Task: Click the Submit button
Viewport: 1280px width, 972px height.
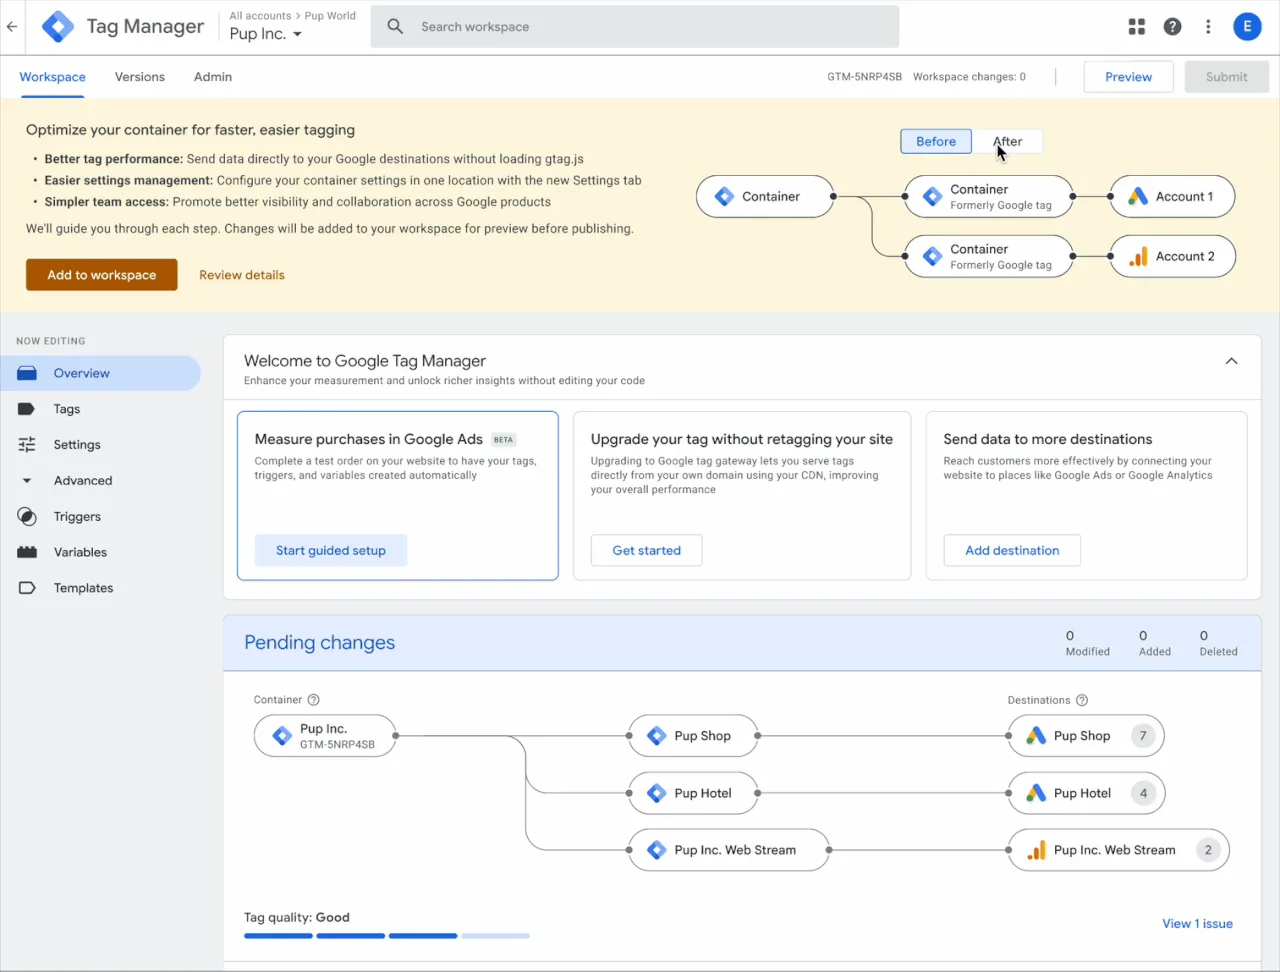Action: click(1226, 77)
